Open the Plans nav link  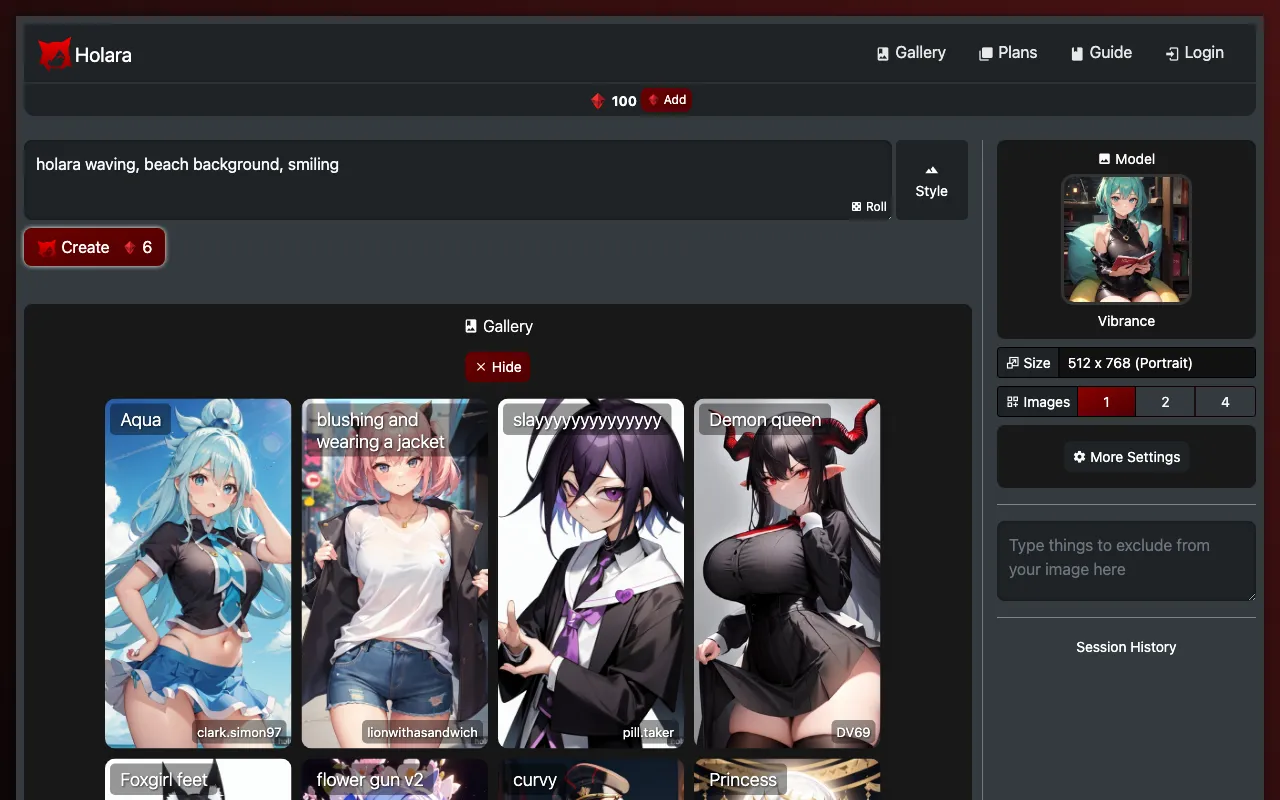[1008, 53]
